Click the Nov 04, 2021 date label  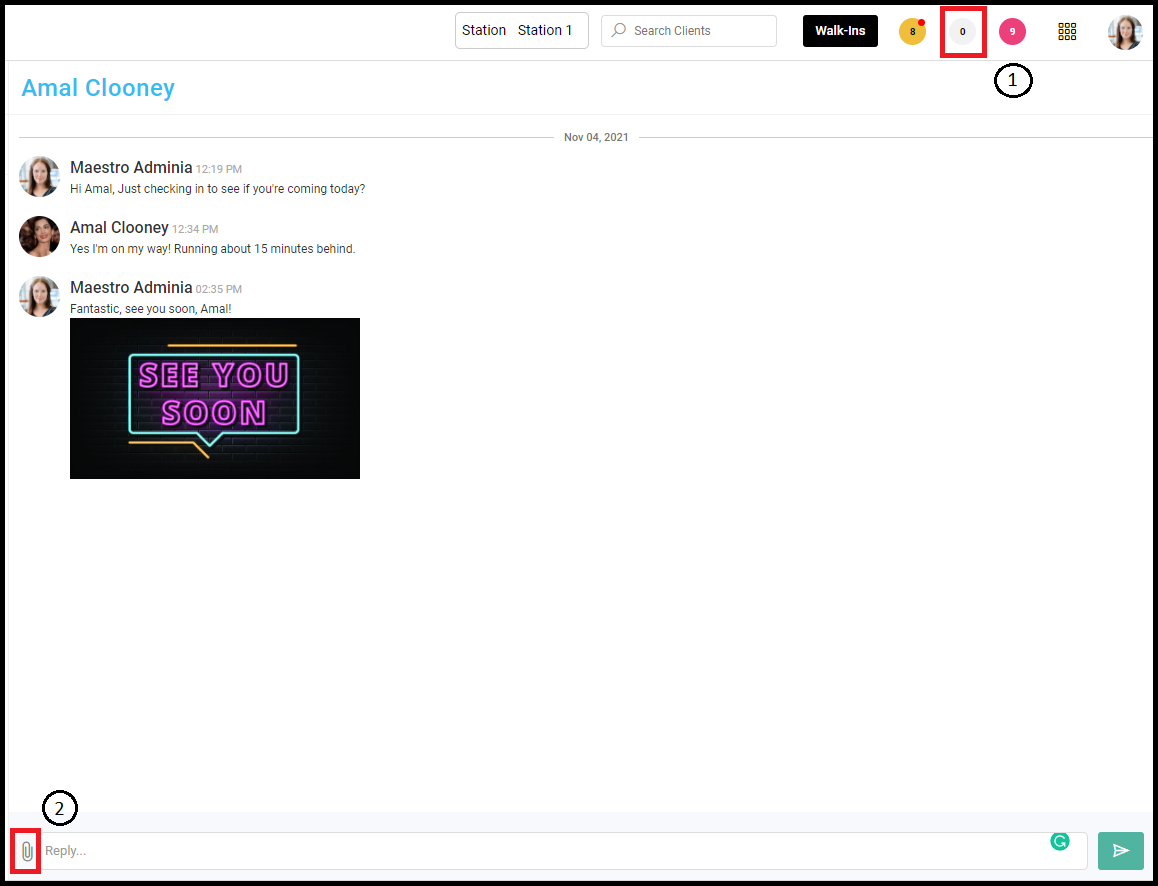click(x=596, y=137)
